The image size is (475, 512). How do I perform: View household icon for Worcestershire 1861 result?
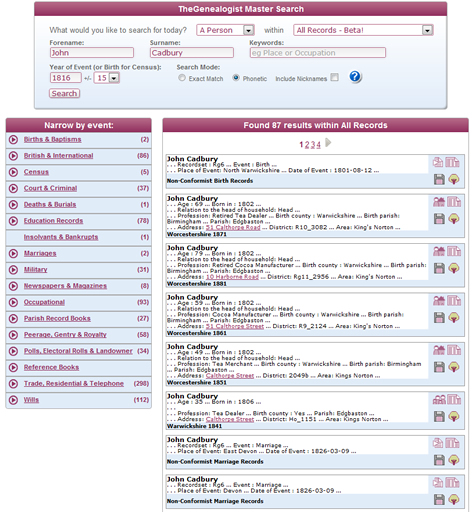[x=439, y=300]
